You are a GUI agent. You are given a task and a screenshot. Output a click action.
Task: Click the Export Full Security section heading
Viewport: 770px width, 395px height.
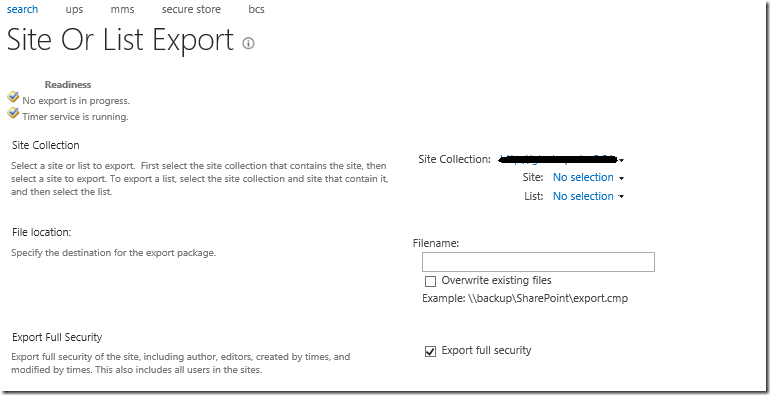pos(57,337)
